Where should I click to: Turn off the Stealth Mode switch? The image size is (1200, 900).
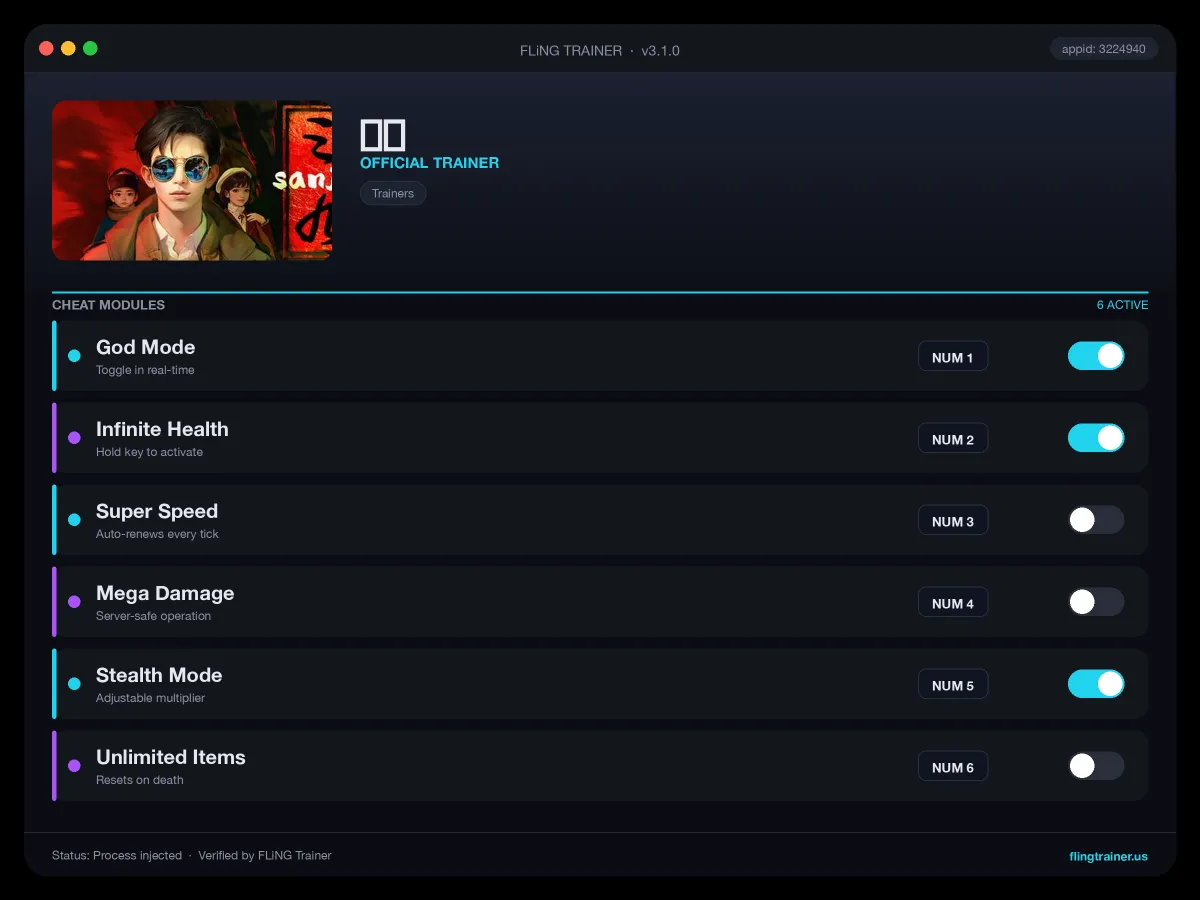pos(1096,684)
